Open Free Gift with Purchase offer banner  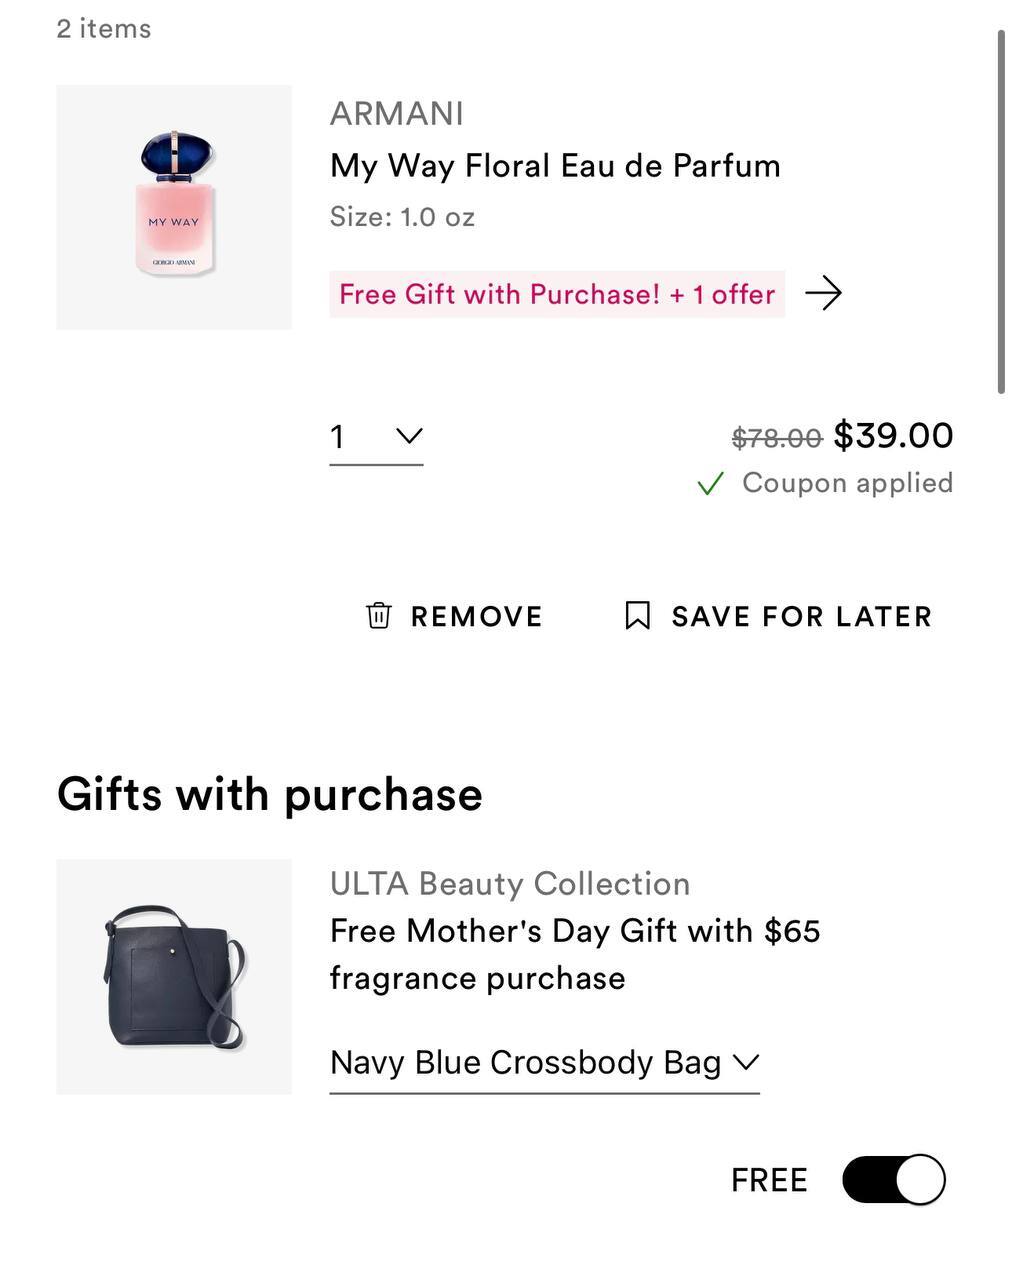(x=557, y=294)
